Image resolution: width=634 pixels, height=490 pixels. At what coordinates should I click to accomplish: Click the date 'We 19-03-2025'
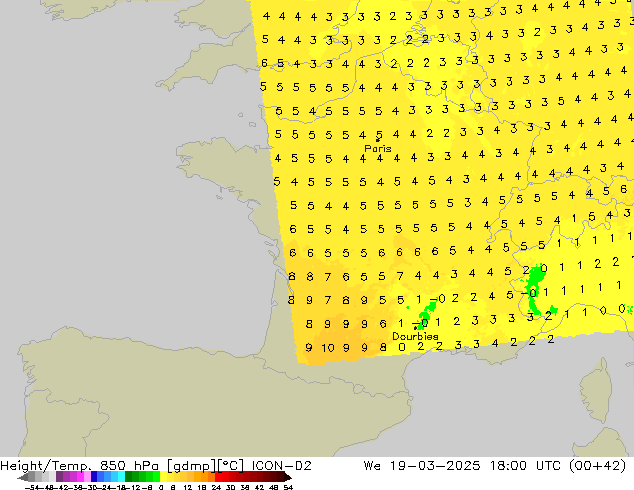tap(422, 466)
